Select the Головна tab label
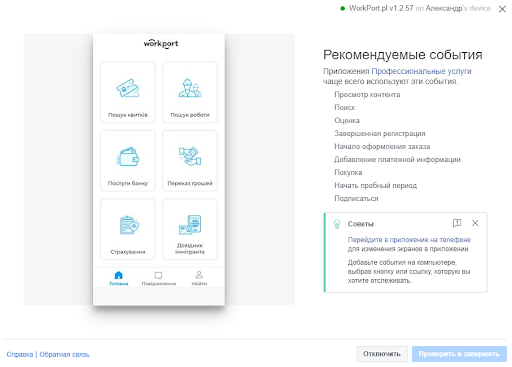The height and width of the screenshot is (367, 512). pos(119,284)
